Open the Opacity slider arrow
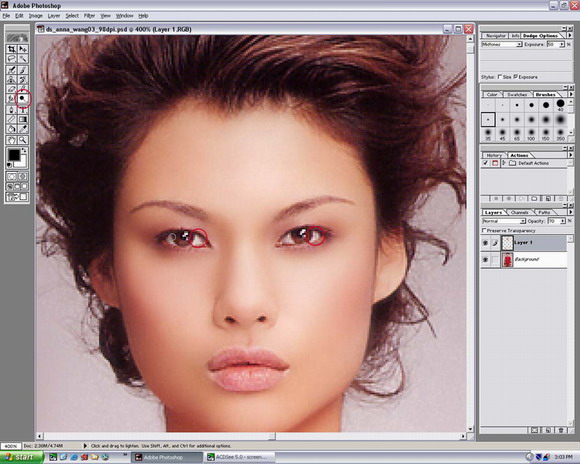 pos(563,221)
